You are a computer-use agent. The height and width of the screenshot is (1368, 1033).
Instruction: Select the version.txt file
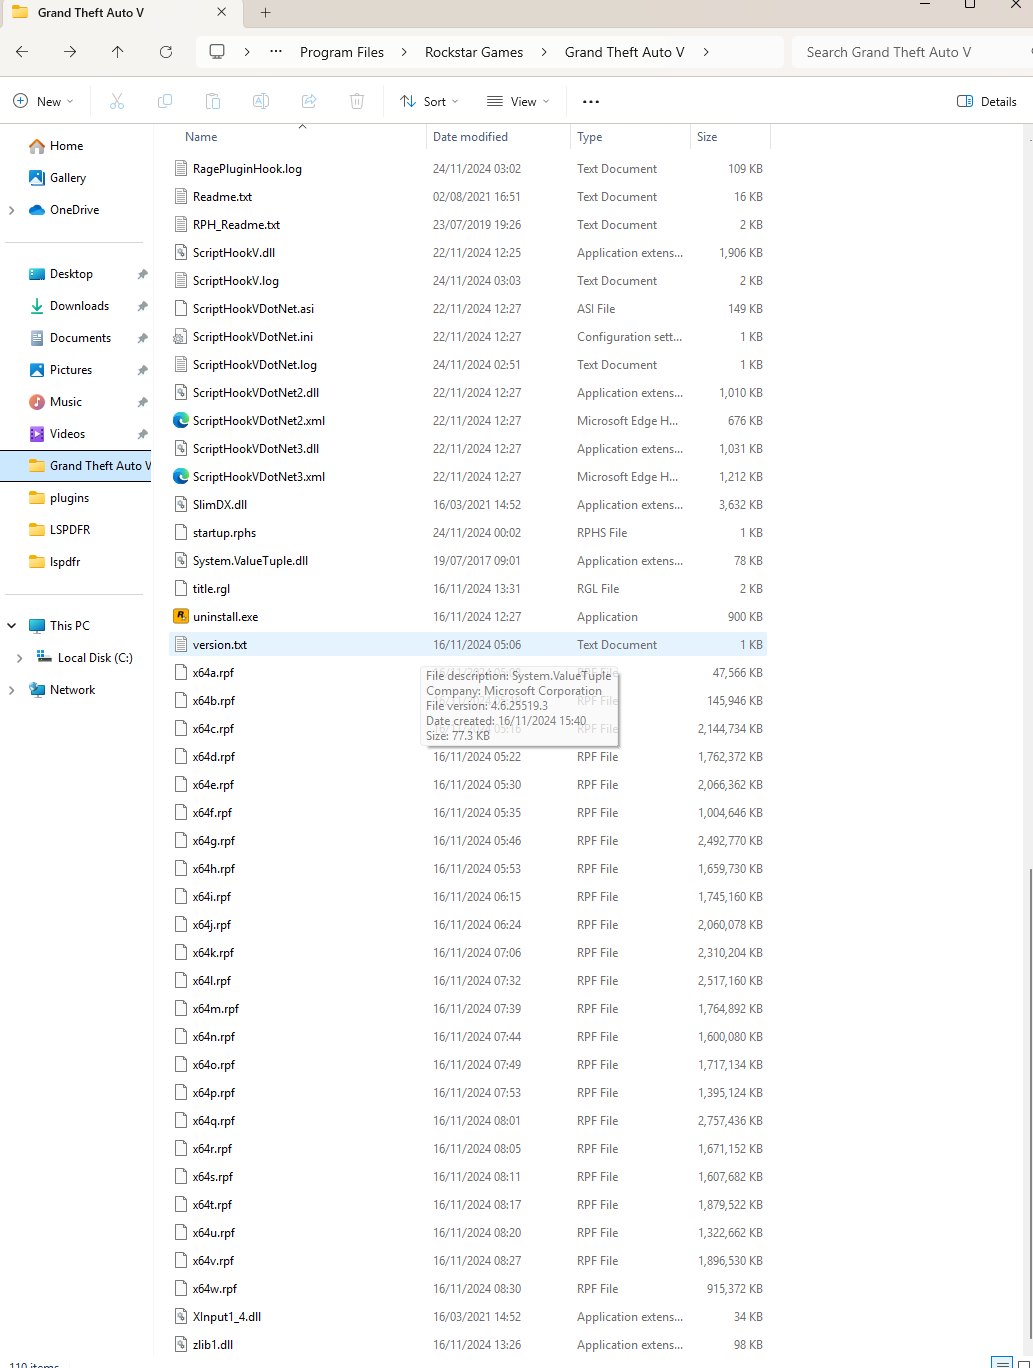click(468, 645)
